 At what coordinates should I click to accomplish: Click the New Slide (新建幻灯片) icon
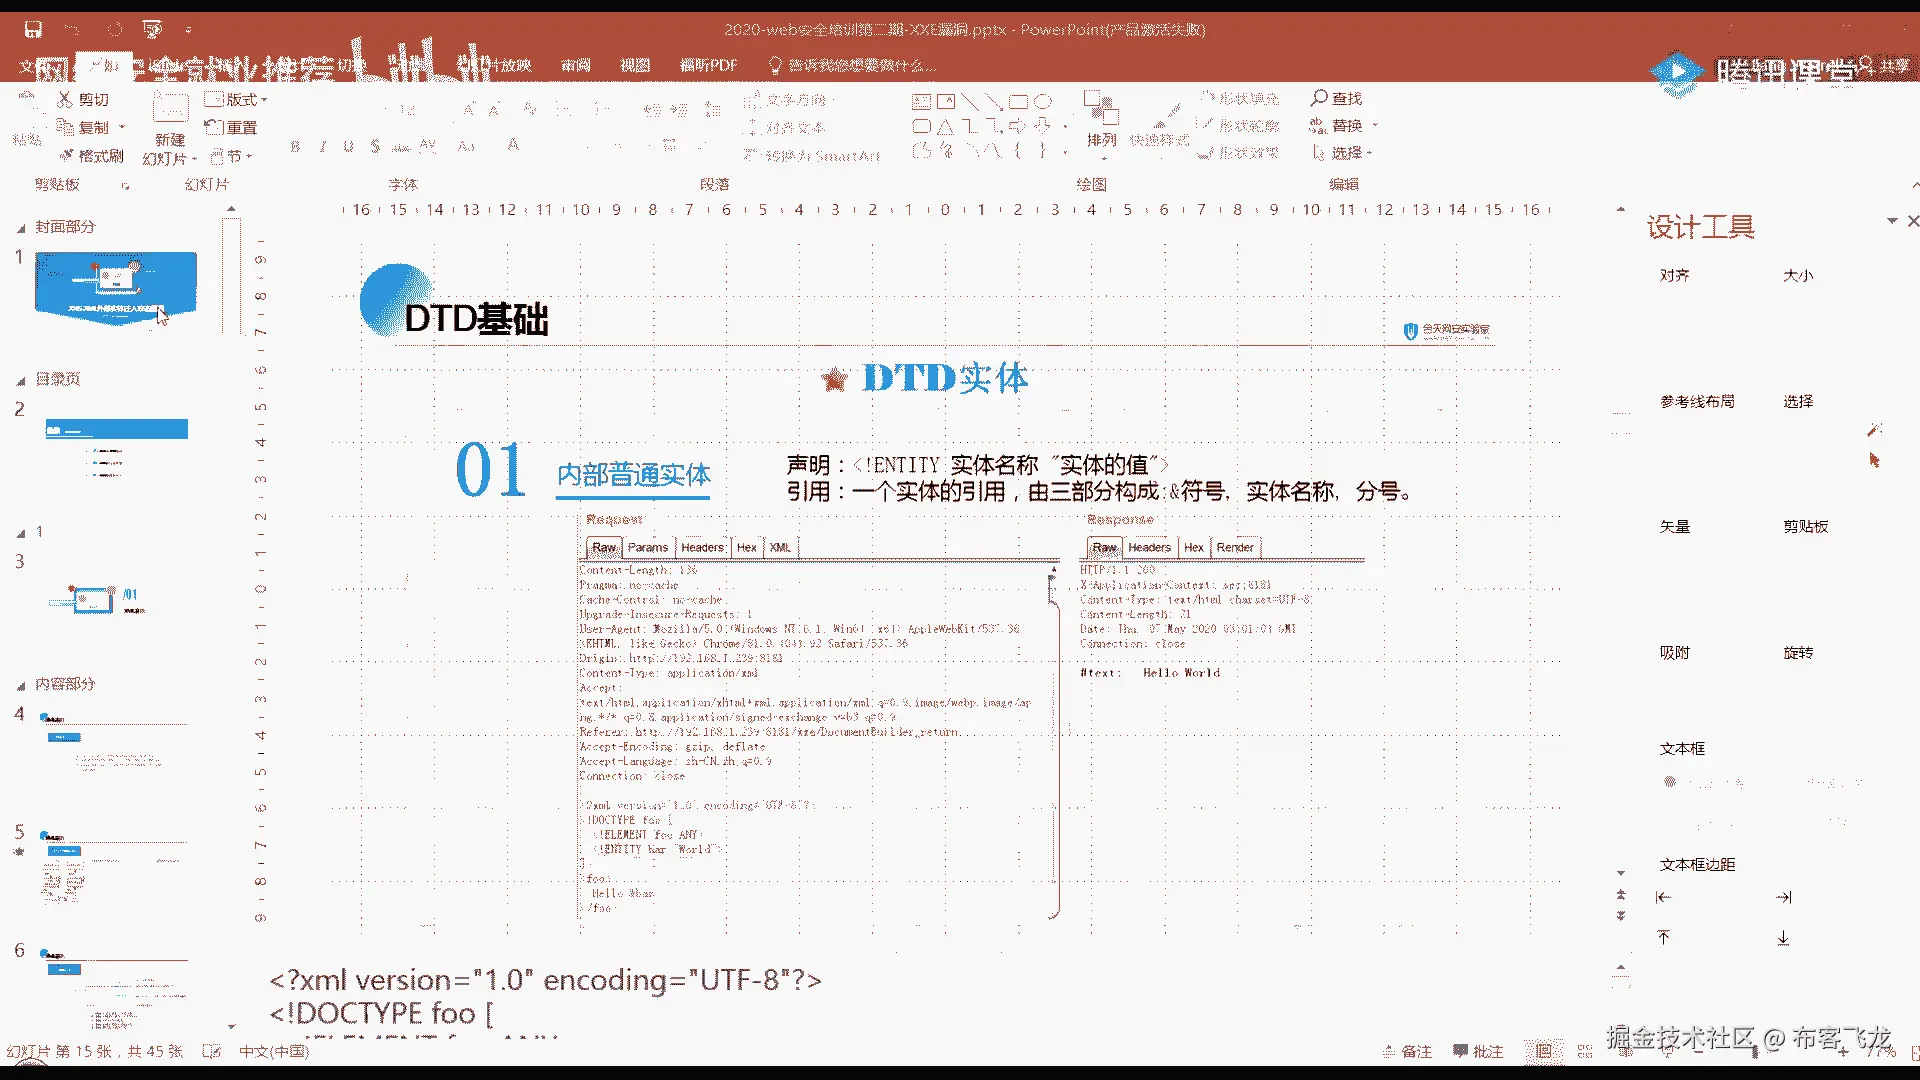[170, 108]
